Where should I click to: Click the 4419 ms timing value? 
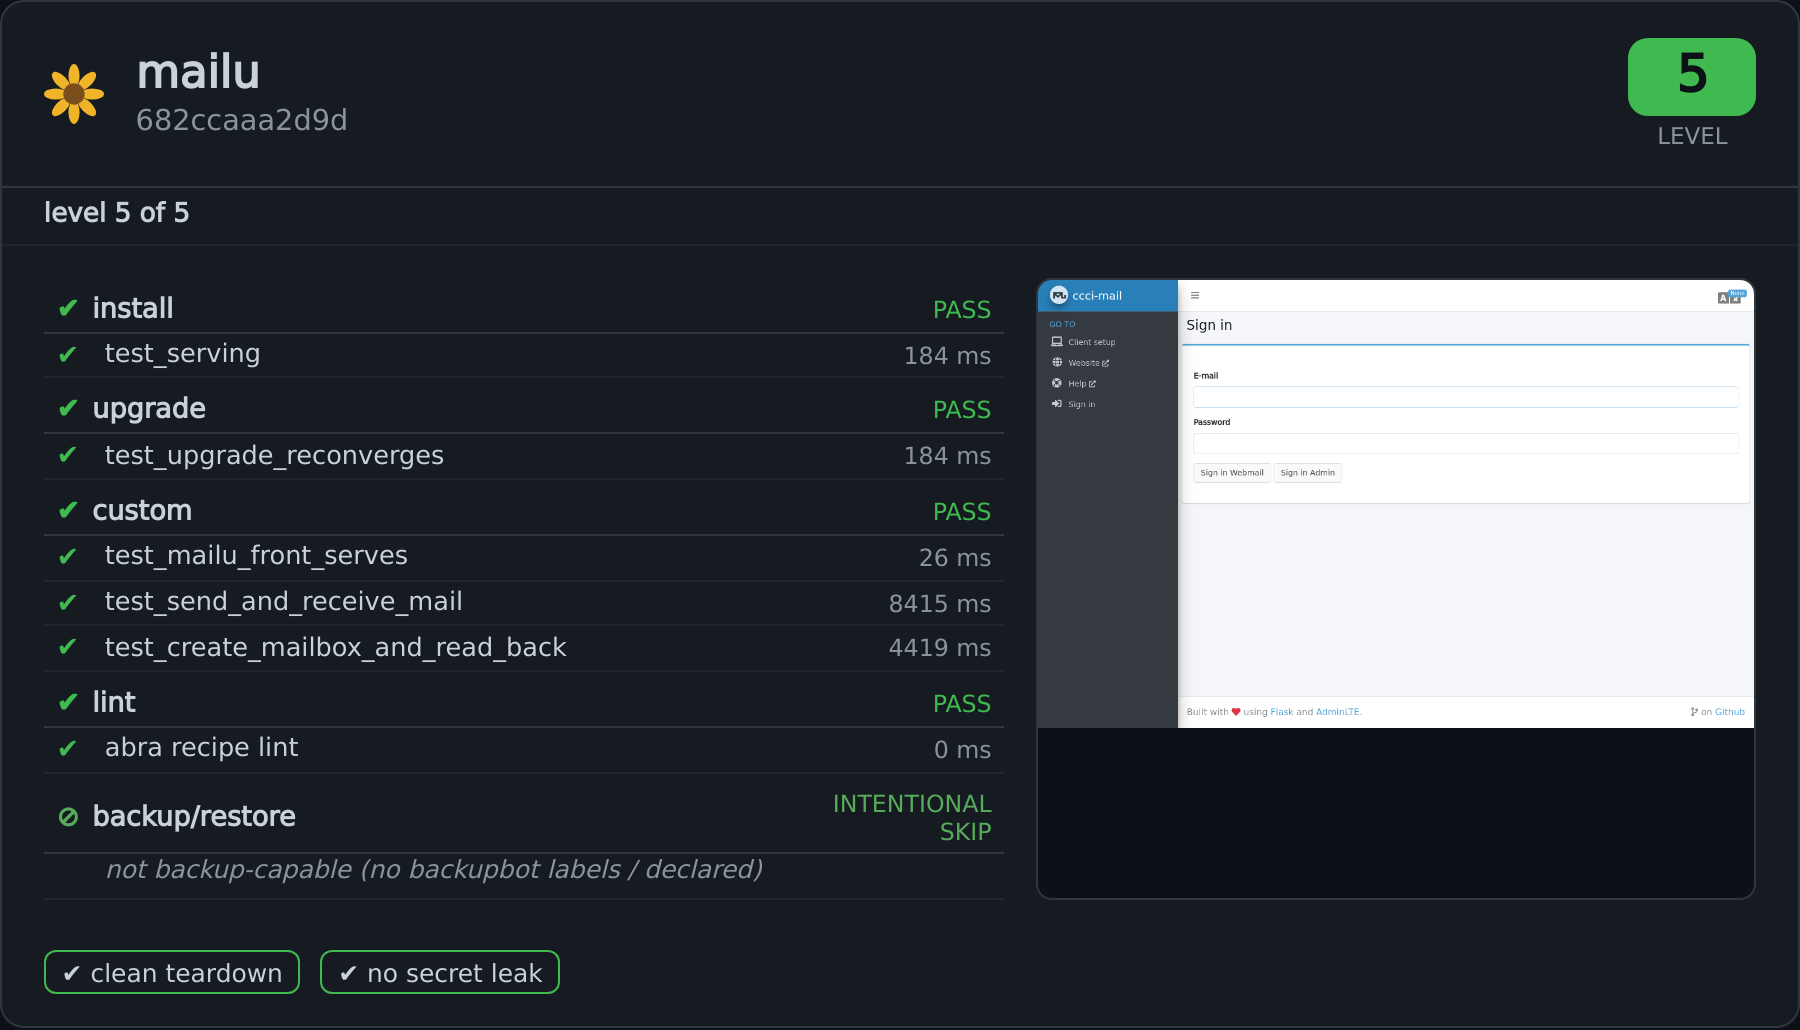coord(940,648)
